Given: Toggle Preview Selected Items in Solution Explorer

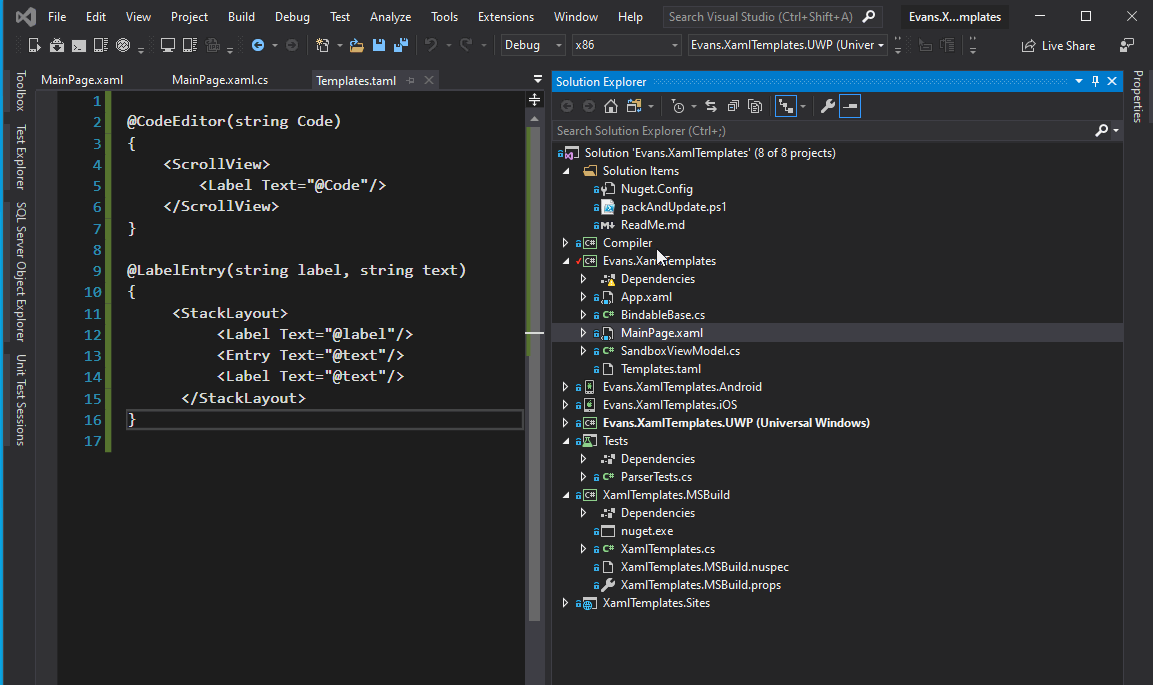Looking at the screenshot, I should (x=849, y=107).
